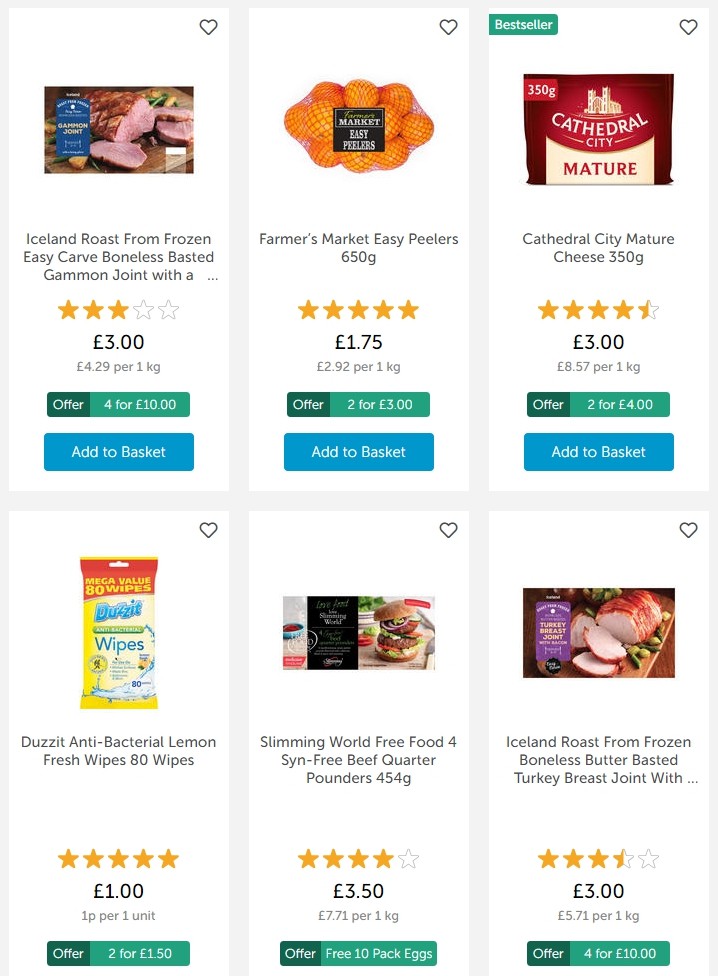718x976 pixels.
Task: Open Duzzit Wipes product thumbnail
Action: pos(119,633)
